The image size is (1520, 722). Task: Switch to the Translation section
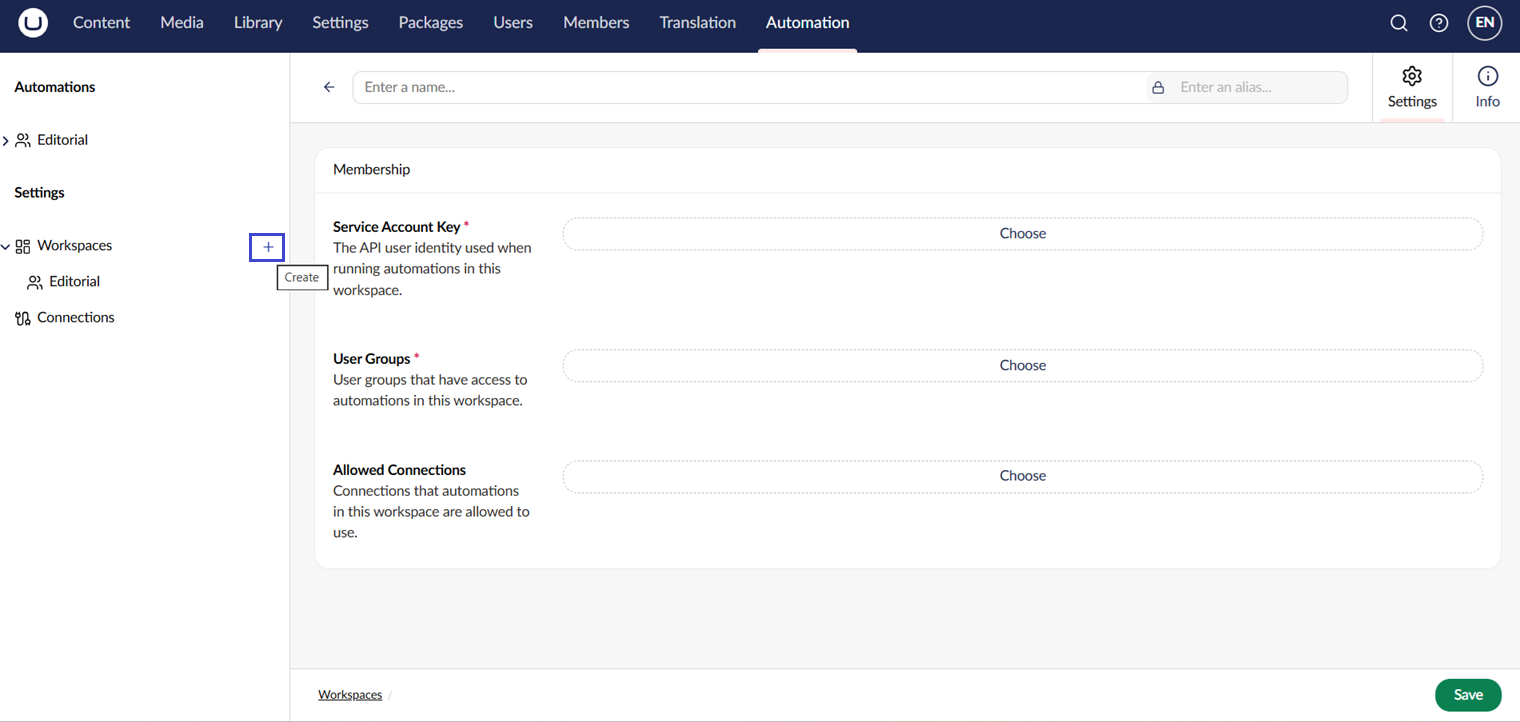coord(698,22)
